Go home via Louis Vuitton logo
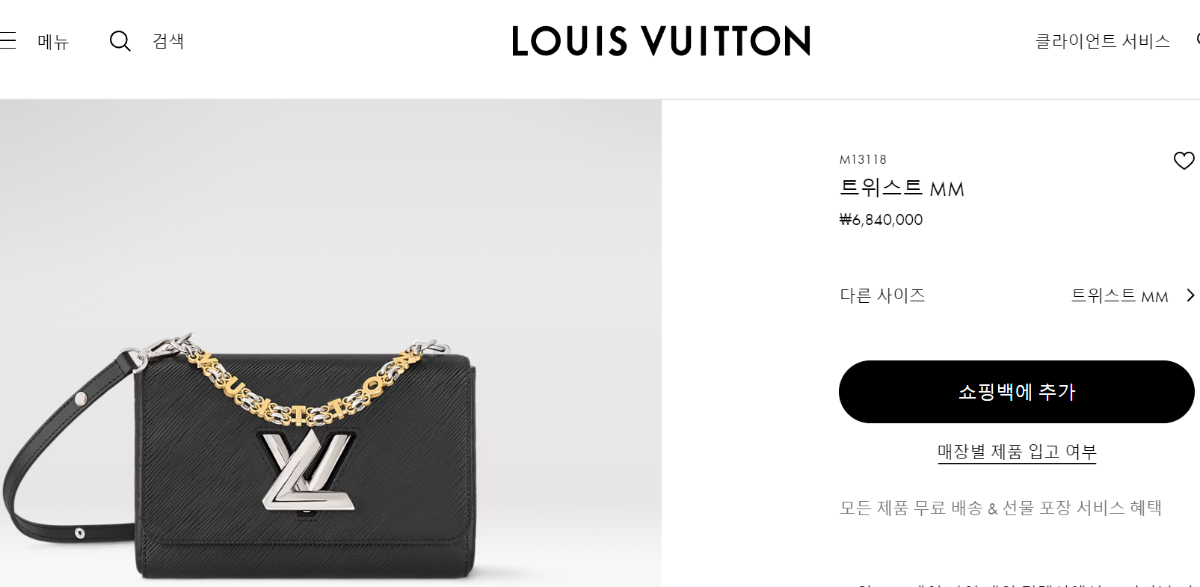1200x587 pixels. pyautogui.click(x=661, y=41)
